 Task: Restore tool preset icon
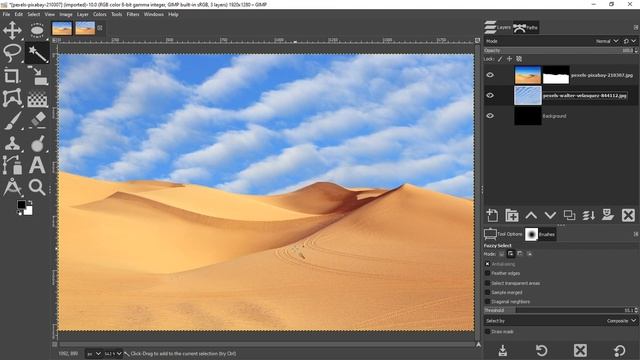point(541,350)
